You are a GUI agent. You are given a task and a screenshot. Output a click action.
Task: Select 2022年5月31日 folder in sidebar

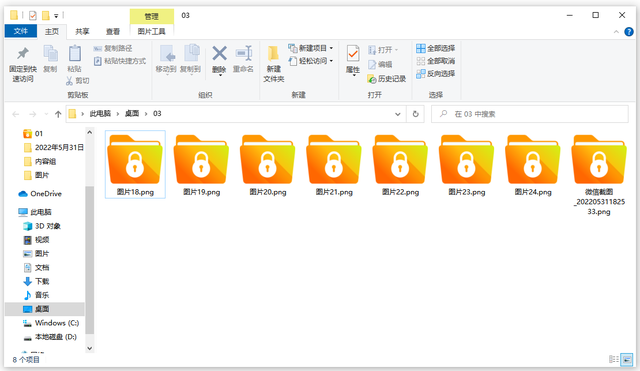click(x=53, y=147)
